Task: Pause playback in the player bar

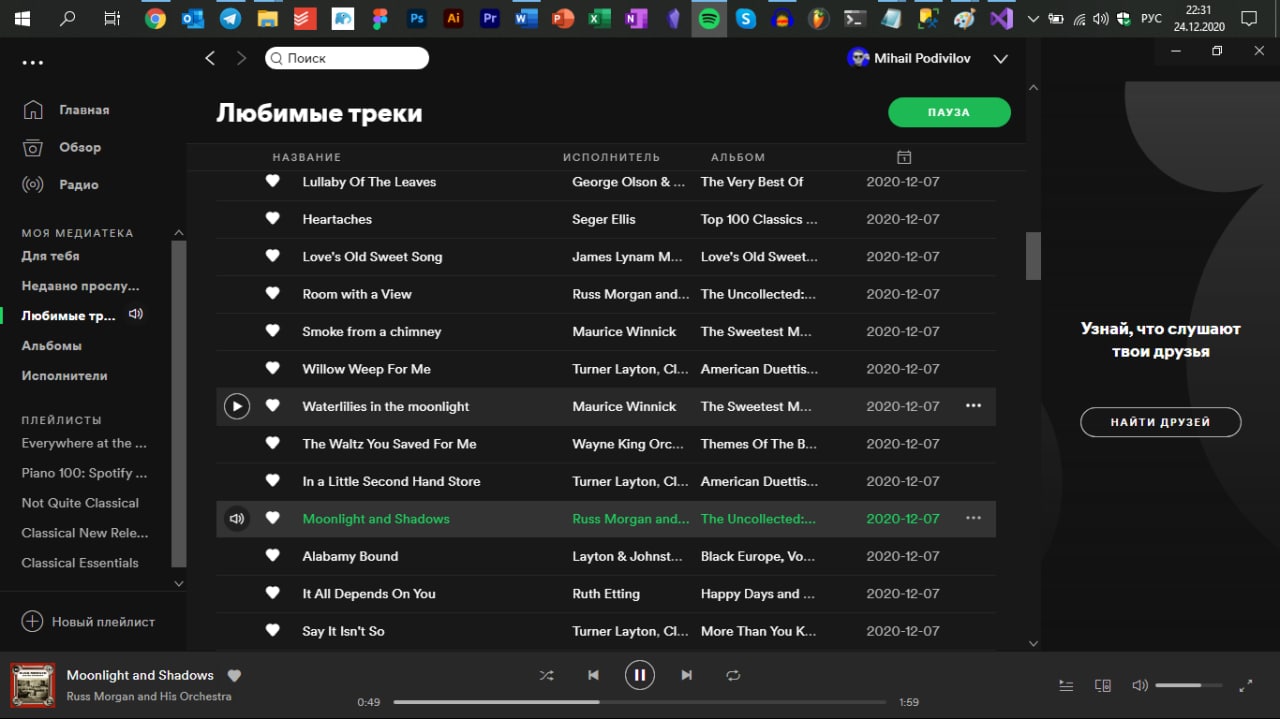Action: [x=640, y=675]
